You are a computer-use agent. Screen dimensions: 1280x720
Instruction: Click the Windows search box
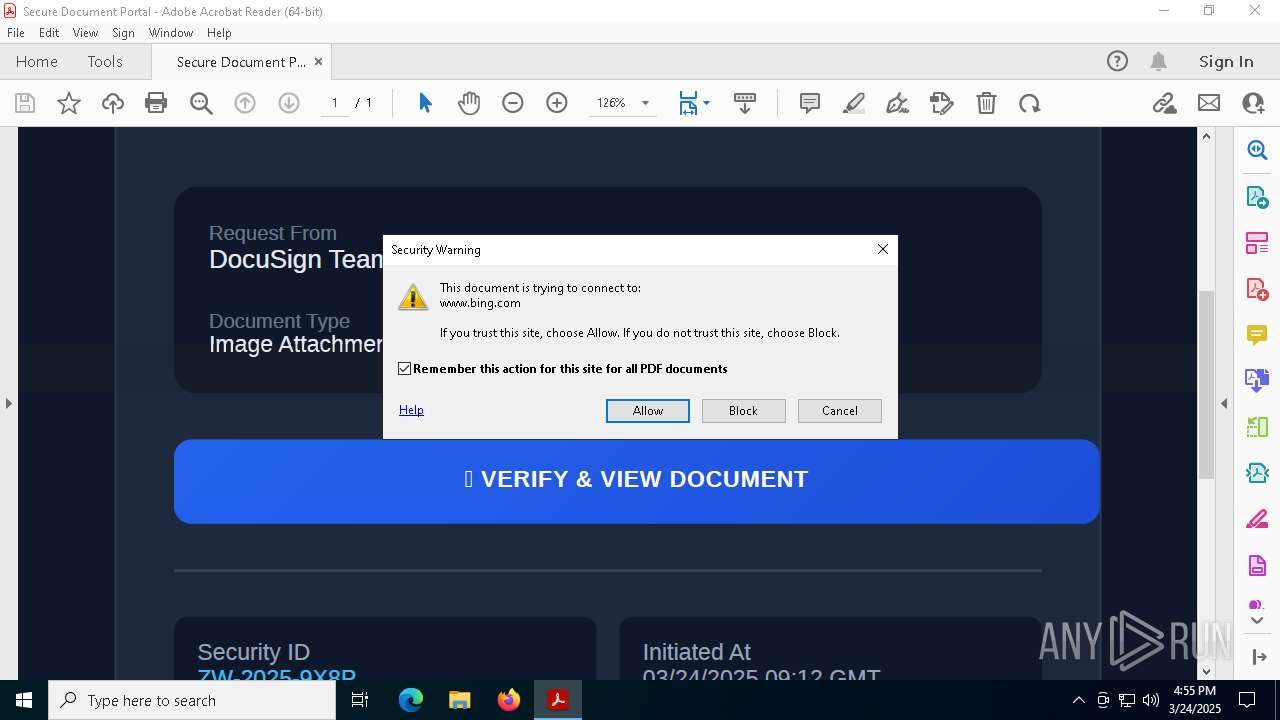point(192,700)
